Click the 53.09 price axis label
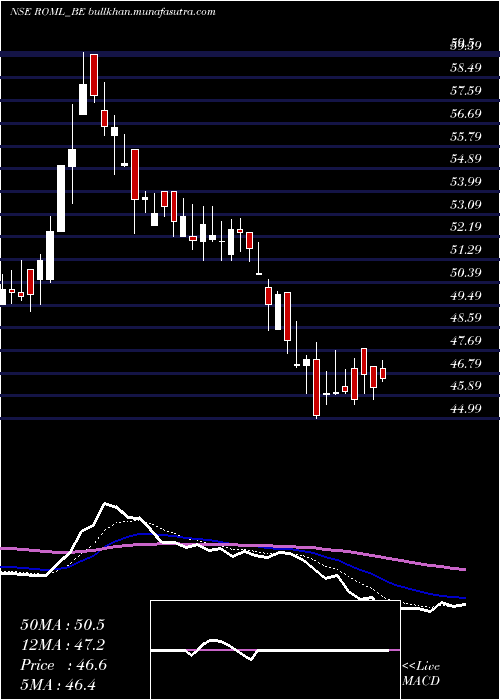Viewport: 500px width, 700px height. (x=466, y=204)
